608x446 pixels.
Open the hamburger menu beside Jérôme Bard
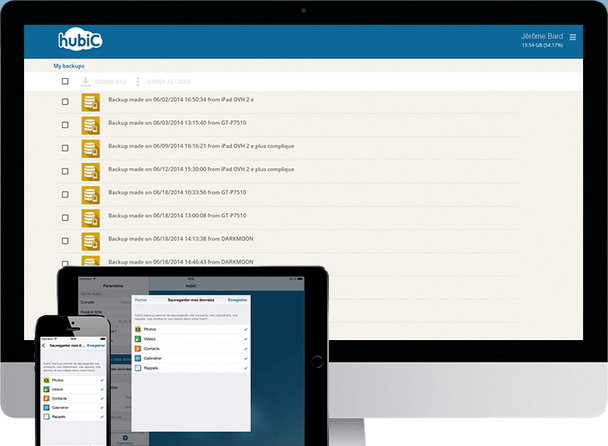(x=573, y=37)
